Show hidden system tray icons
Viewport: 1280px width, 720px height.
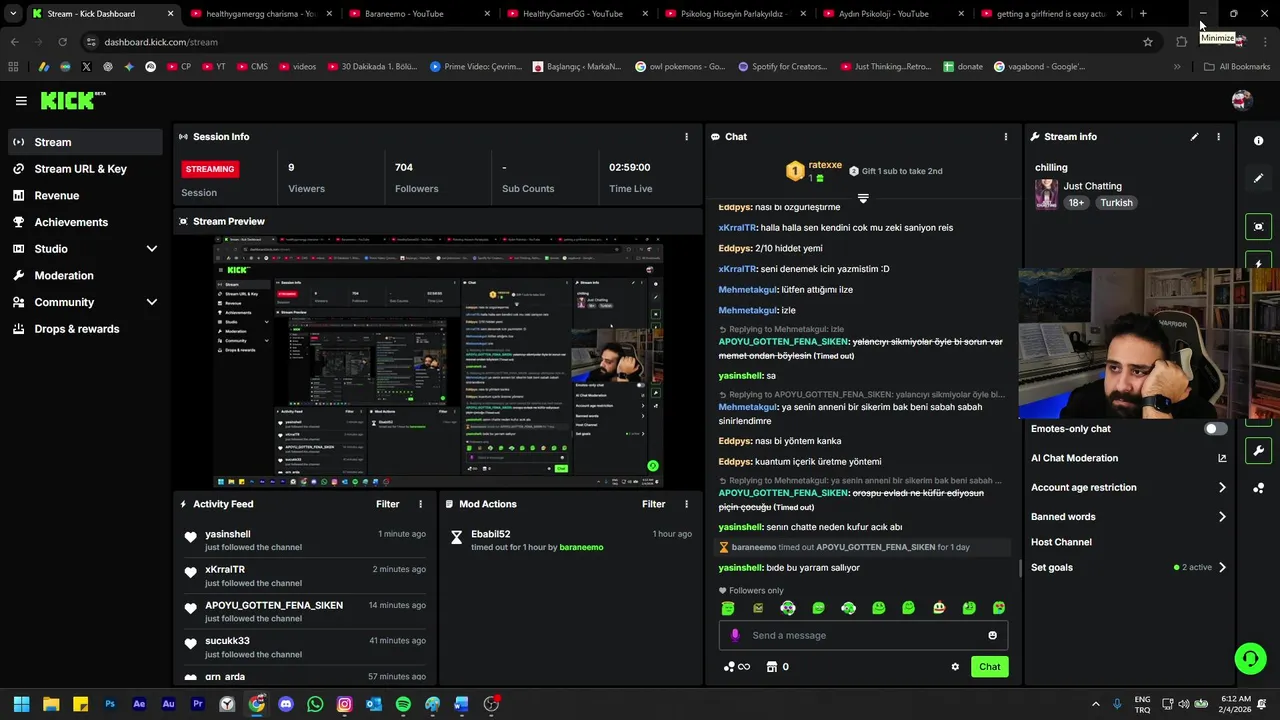[x=1095, y=704]
